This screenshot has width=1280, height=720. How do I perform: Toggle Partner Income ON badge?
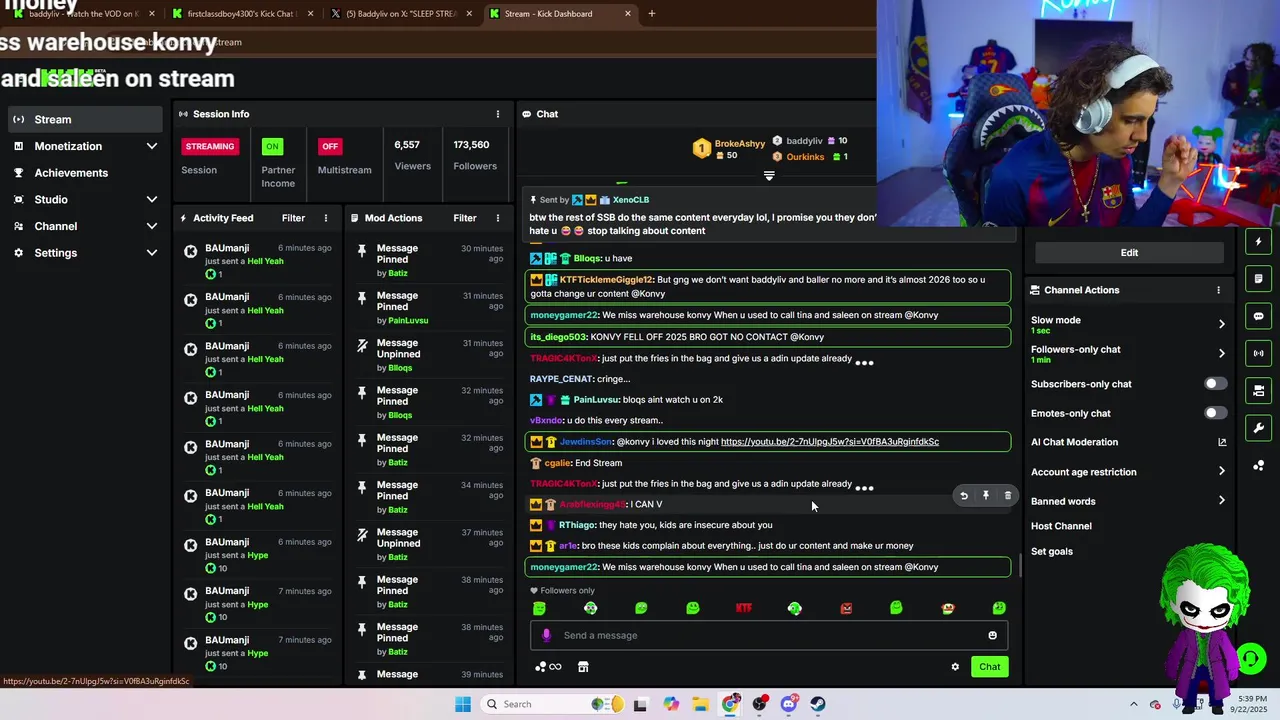tap(272, 146)
